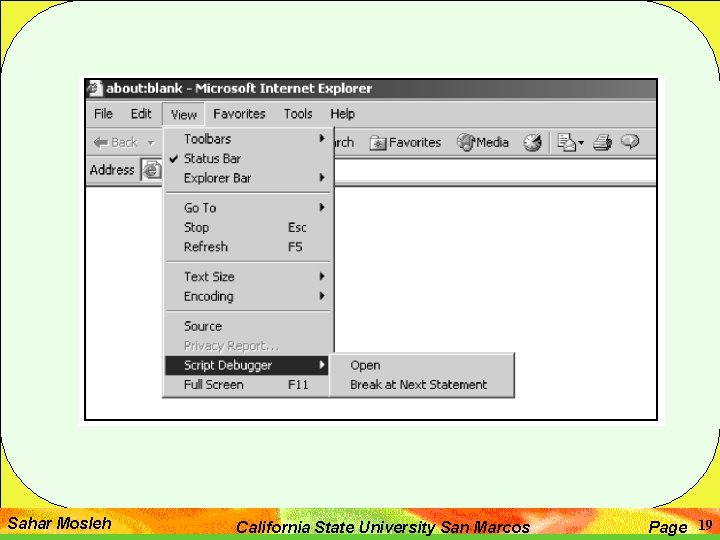Viewport: 720px width, 540px height.
Task: Click the Back arrow toolbar button
Action: (115, 143)
